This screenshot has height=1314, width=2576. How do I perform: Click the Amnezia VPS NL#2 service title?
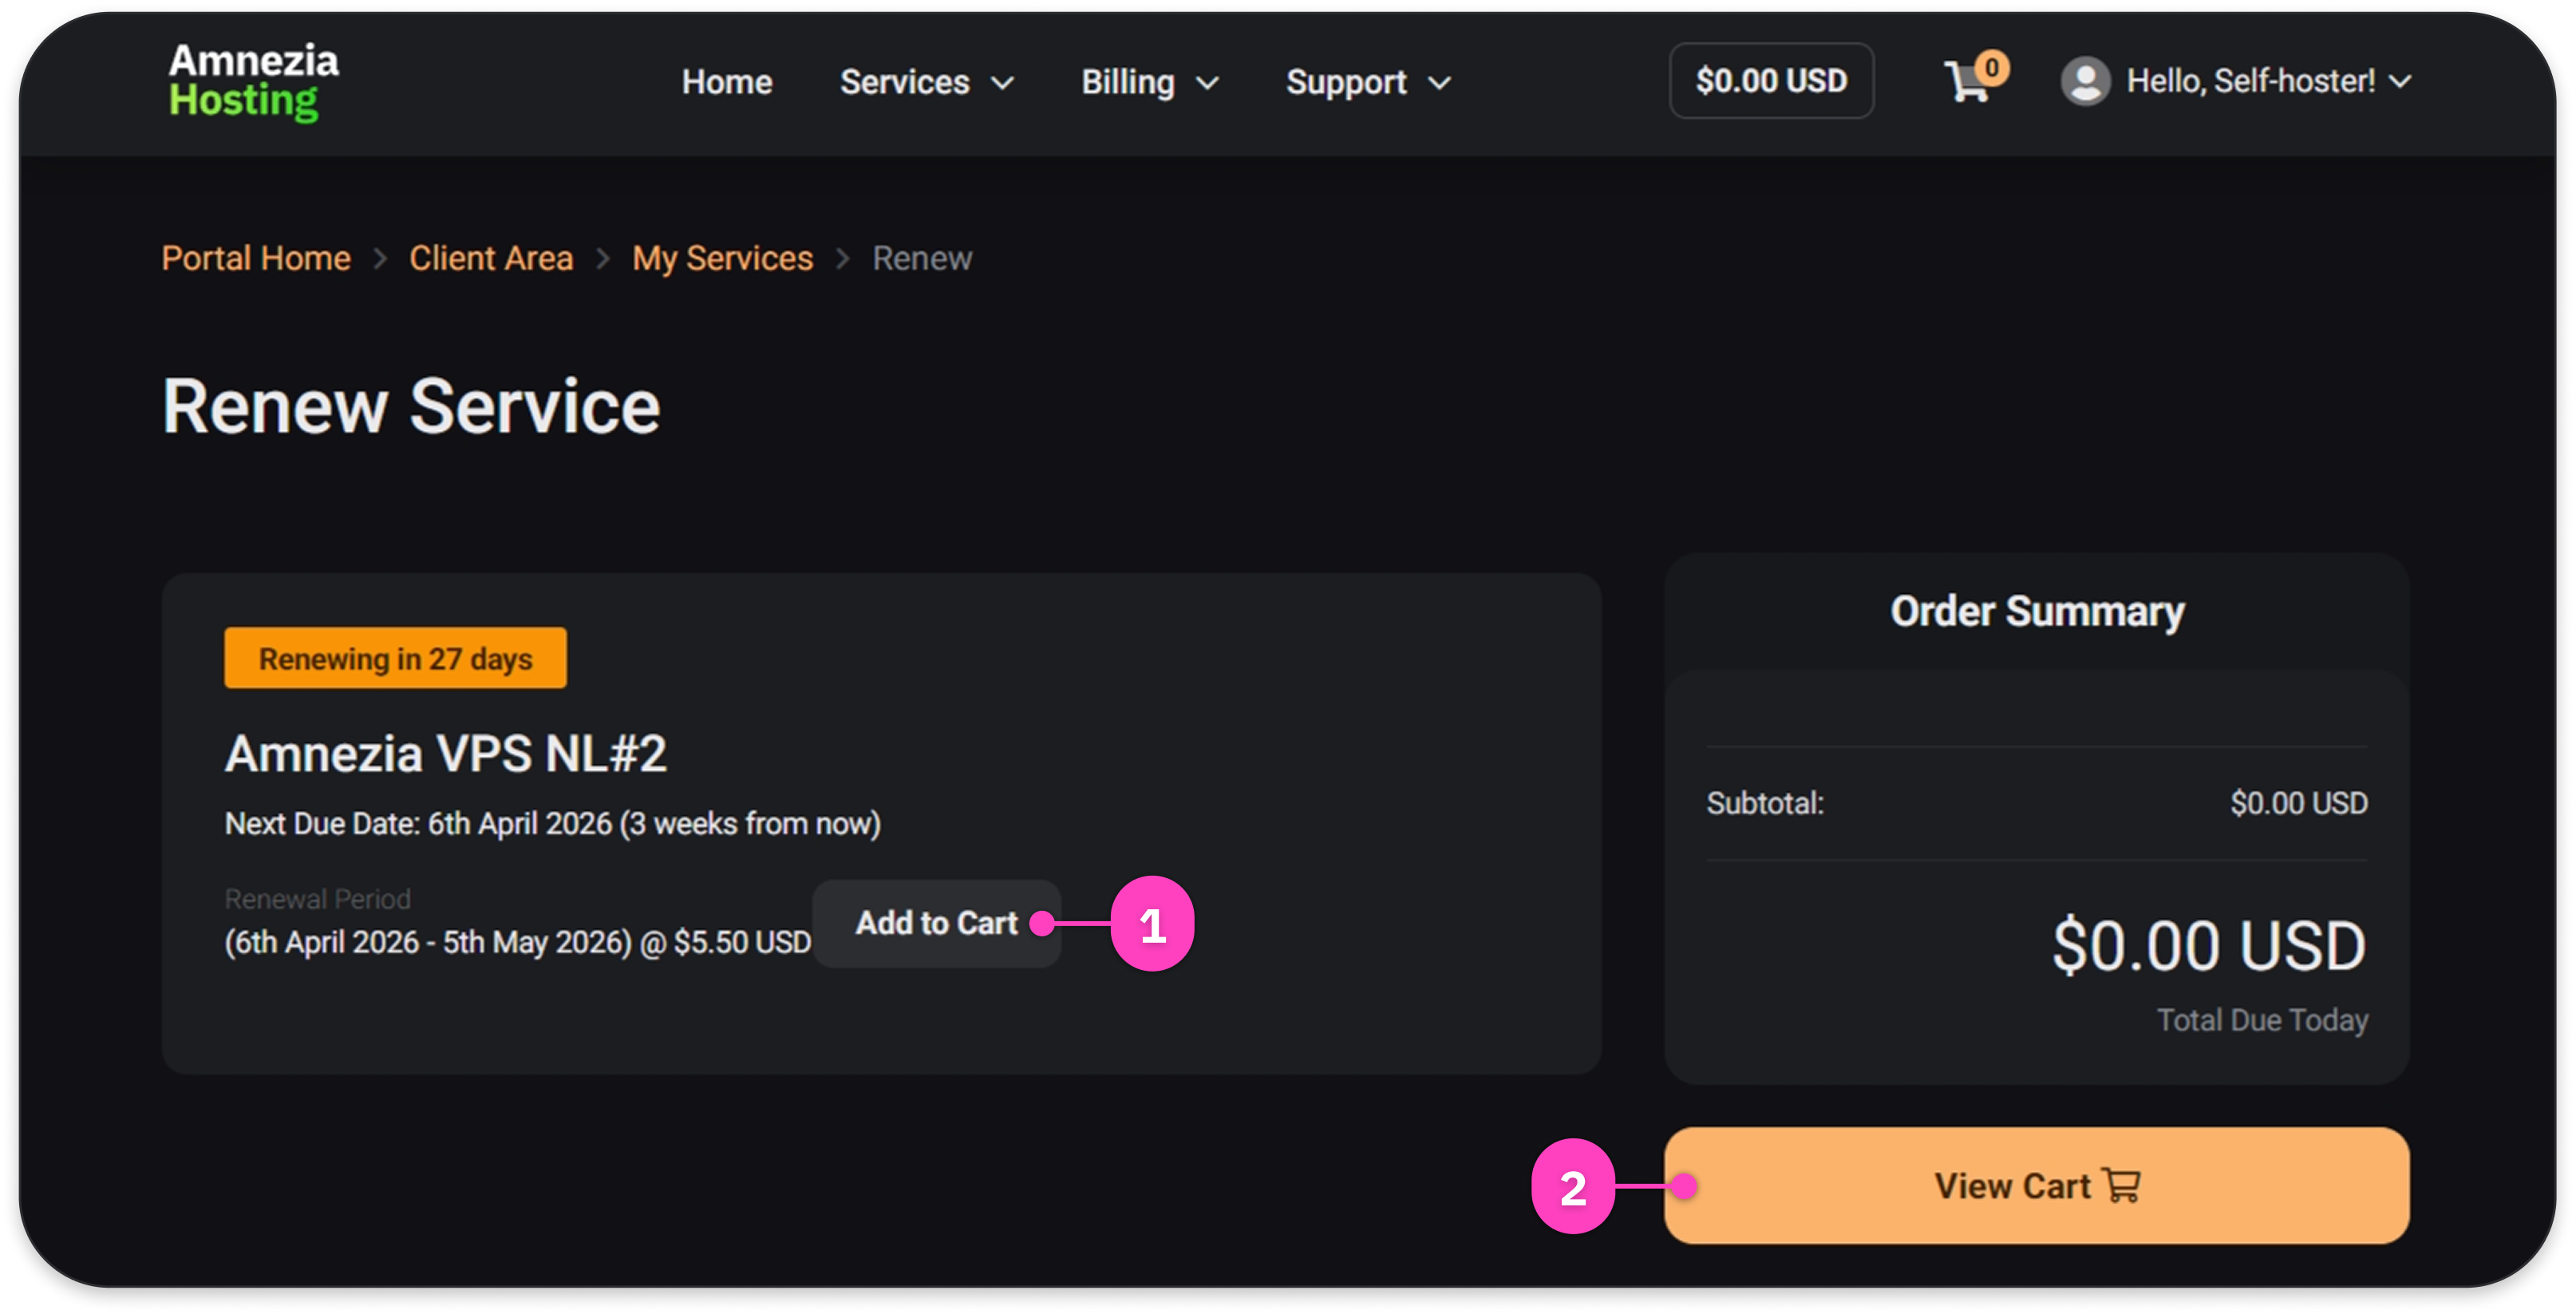click(445, 753)
